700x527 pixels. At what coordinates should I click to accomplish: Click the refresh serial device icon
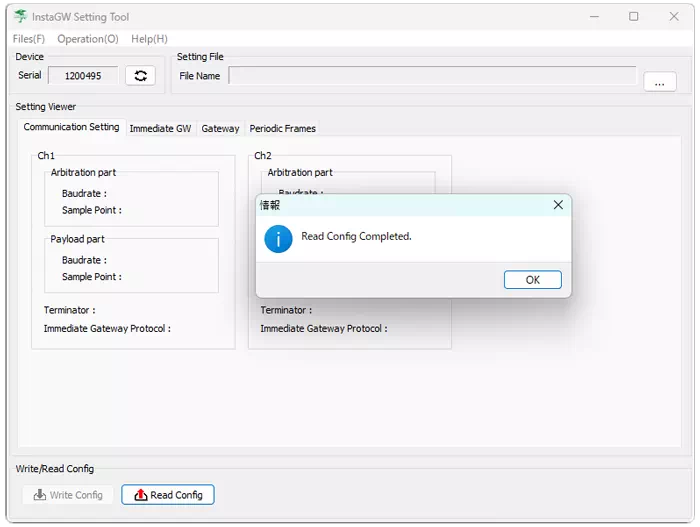[x=140, y=76]
